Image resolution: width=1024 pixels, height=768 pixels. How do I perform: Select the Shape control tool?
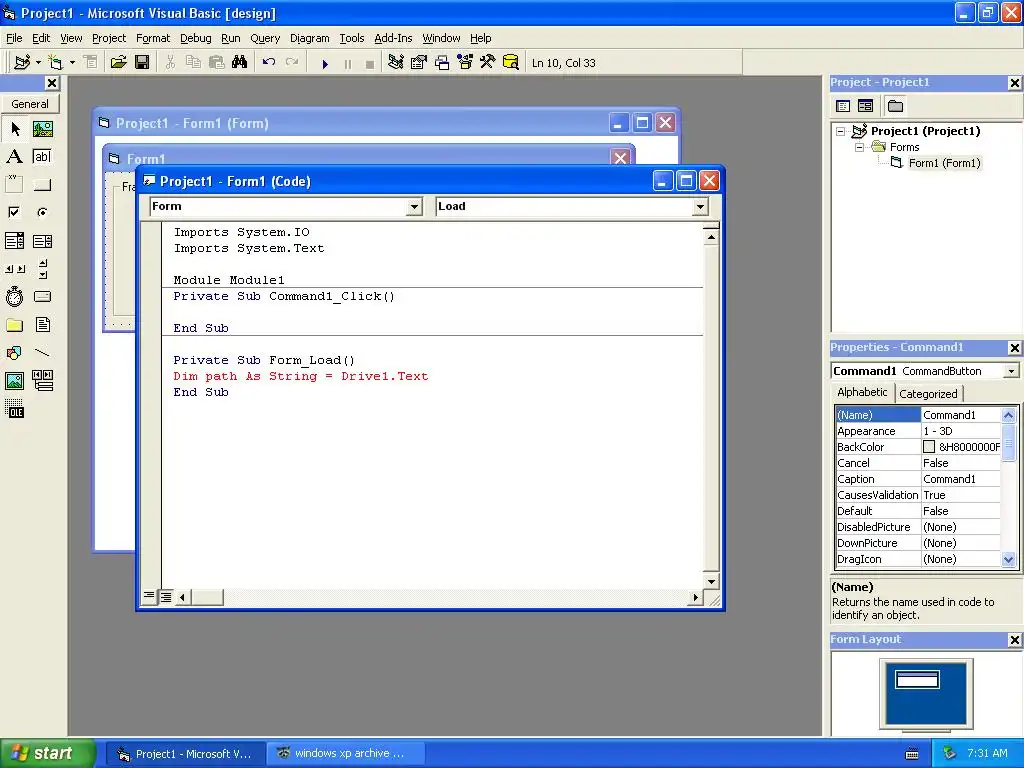tap(14, 353)
